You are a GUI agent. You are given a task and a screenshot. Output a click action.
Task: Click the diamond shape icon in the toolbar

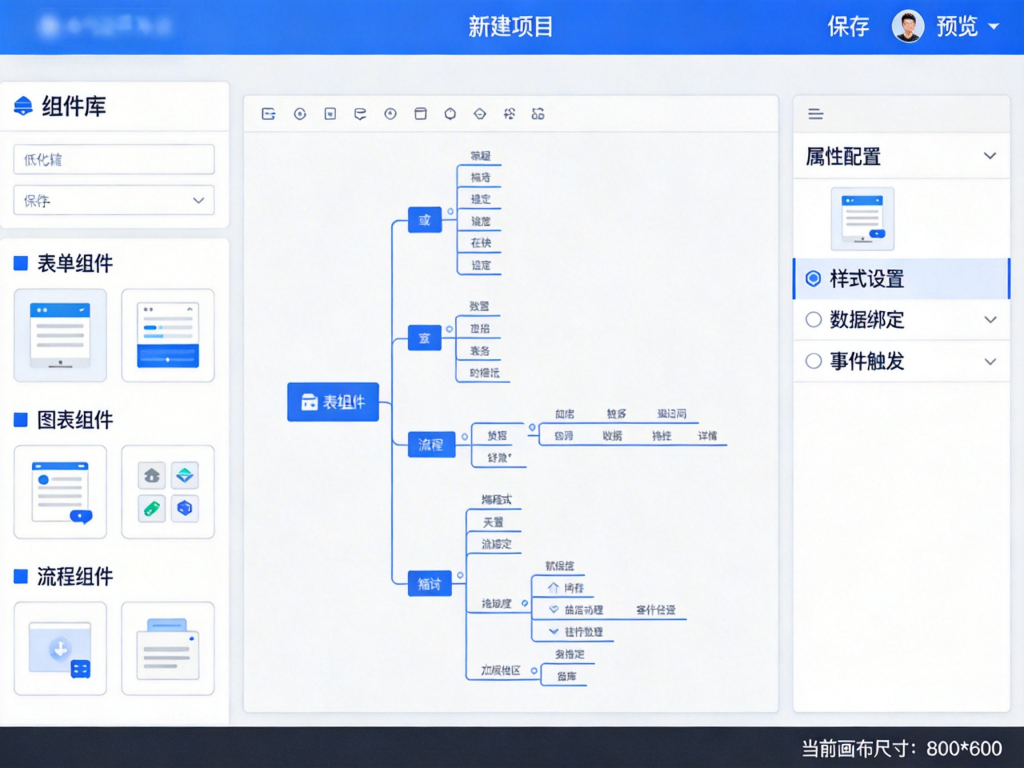(x=480, y=114)
